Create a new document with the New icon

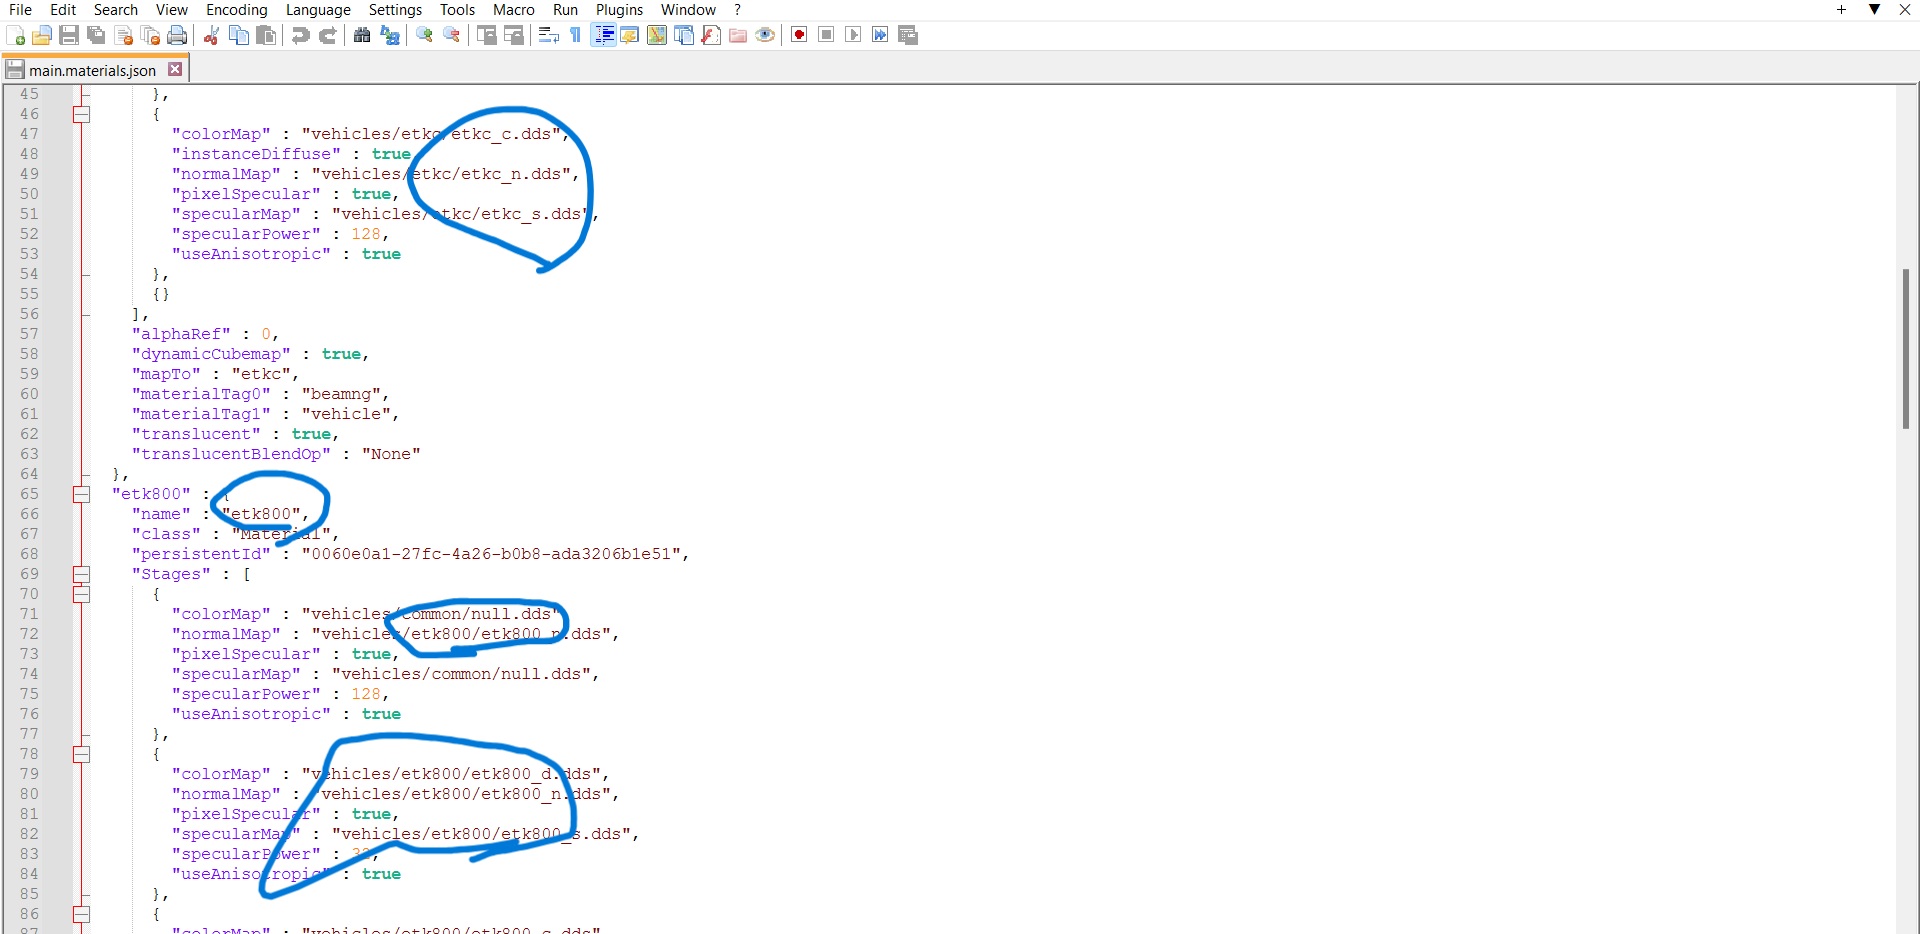tap(15, 36)
